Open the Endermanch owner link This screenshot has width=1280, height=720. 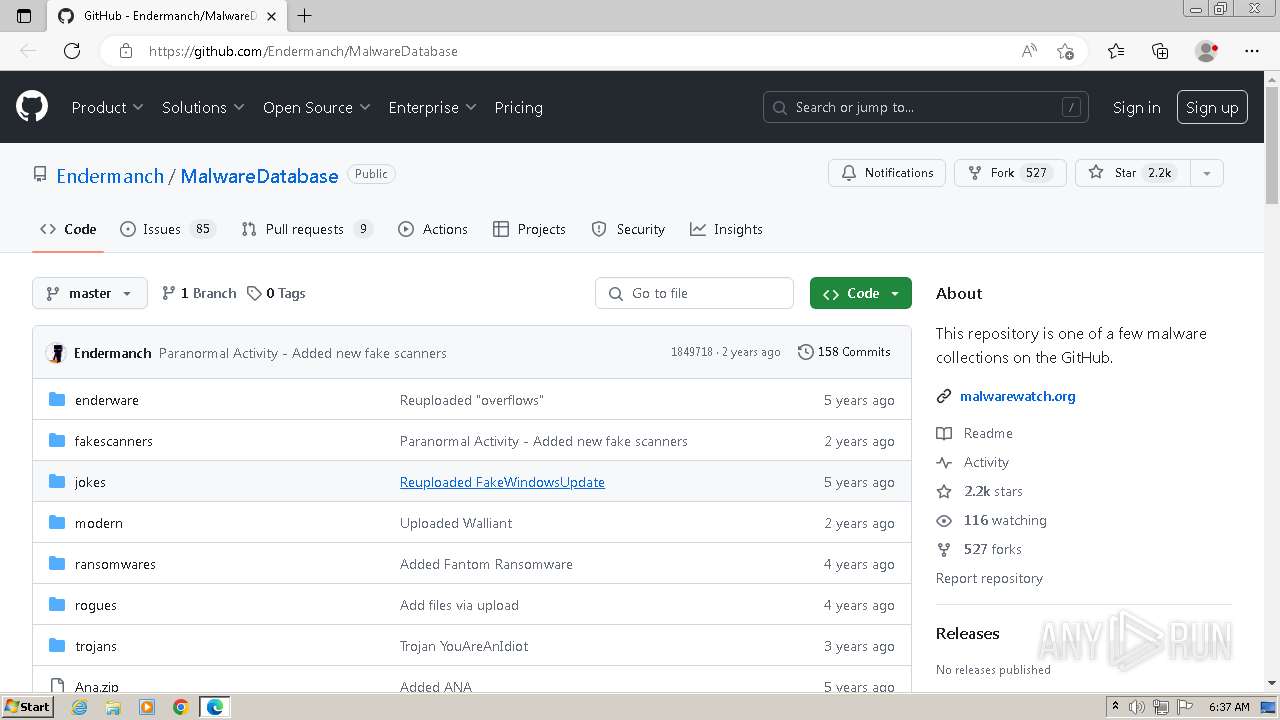(x=110, y=176)
